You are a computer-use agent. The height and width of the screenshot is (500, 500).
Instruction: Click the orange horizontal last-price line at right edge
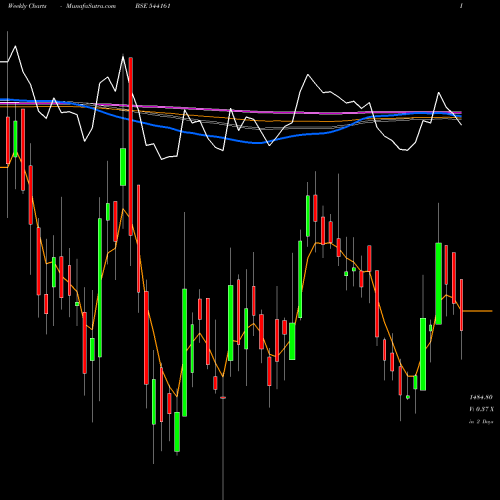477,311
